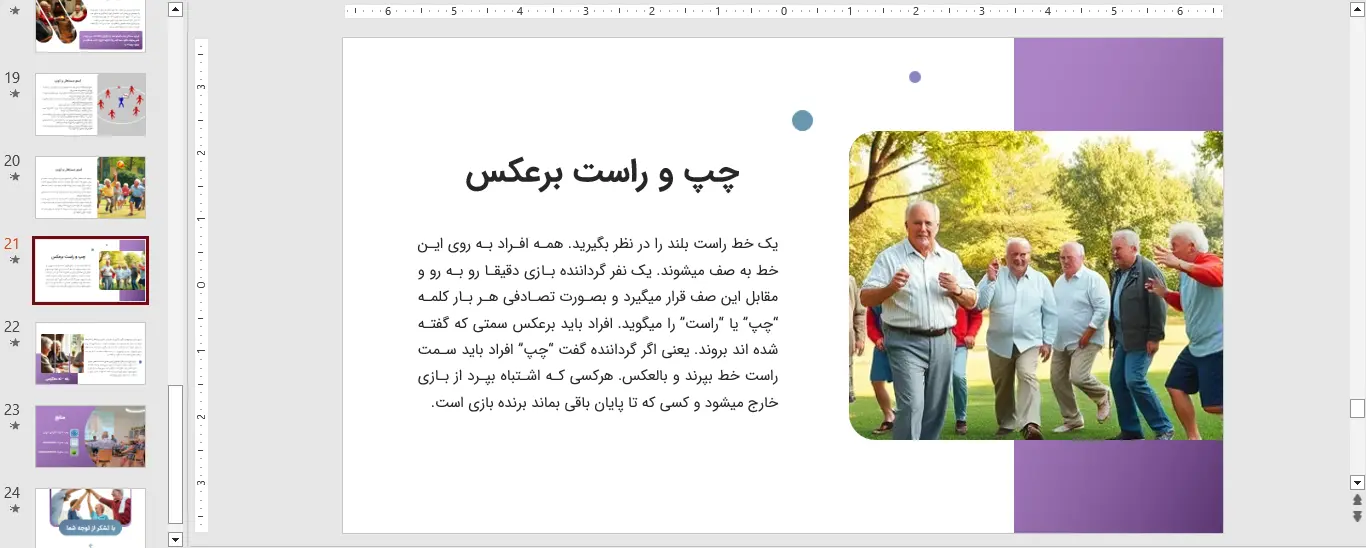
Task: Select slide 22 thumbnail
Action: click(x=90, y=353)
